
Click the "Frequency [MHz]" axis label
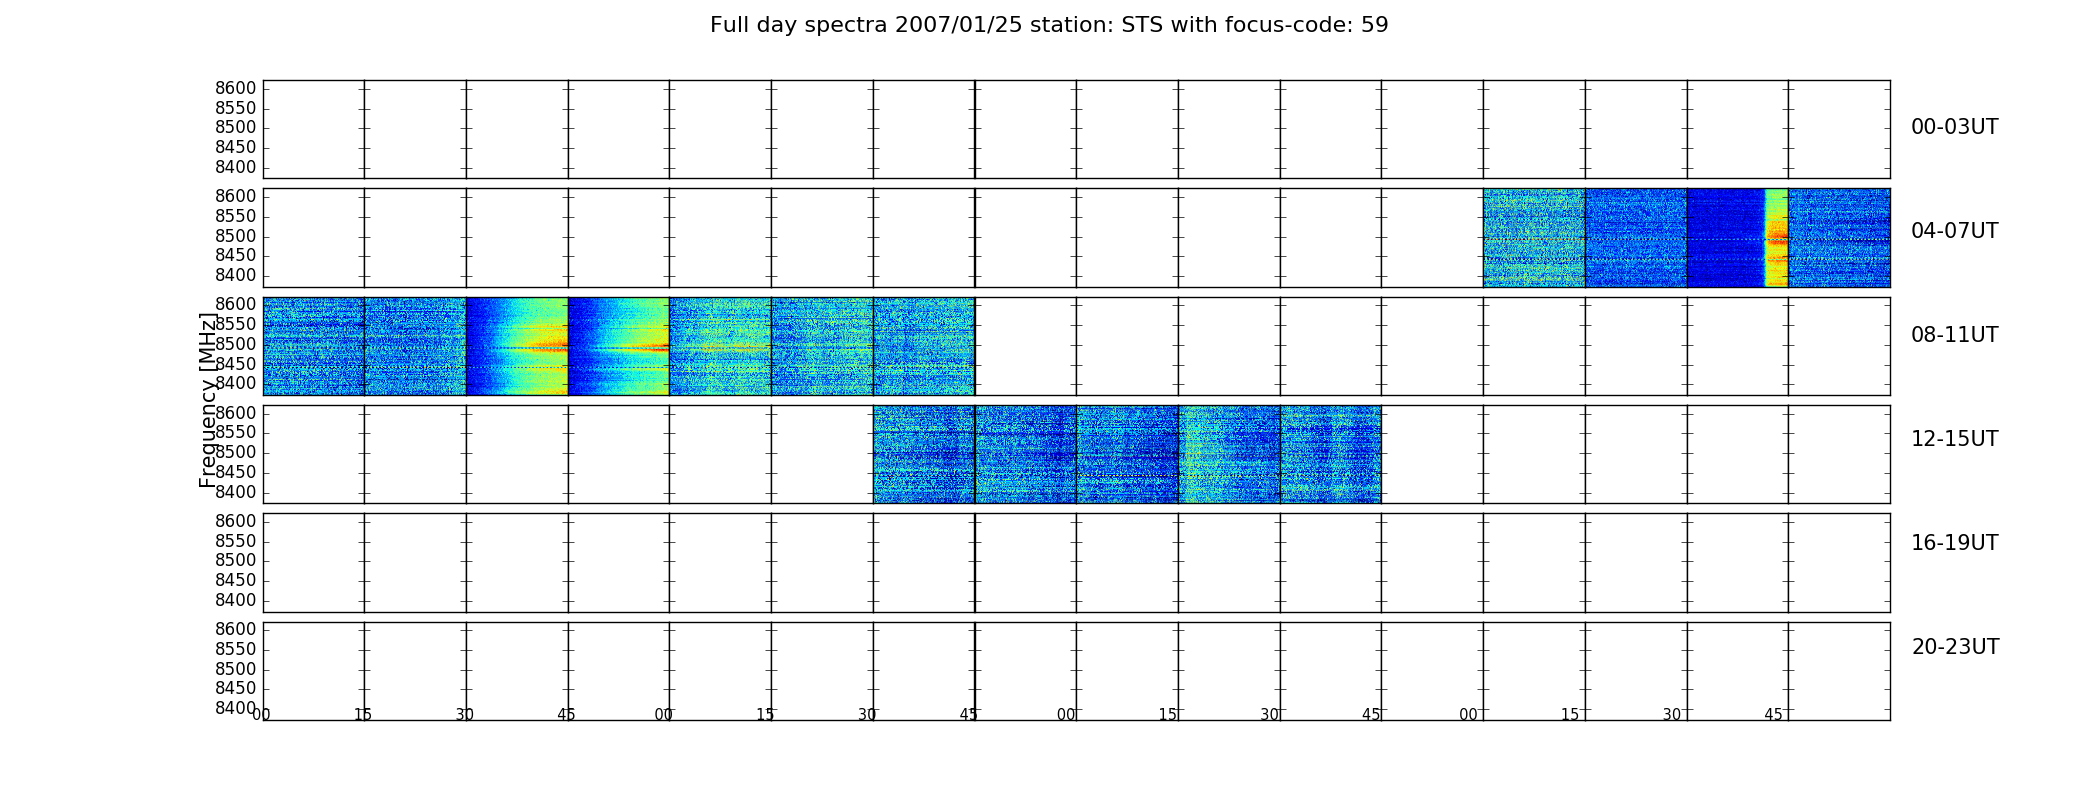207,400
